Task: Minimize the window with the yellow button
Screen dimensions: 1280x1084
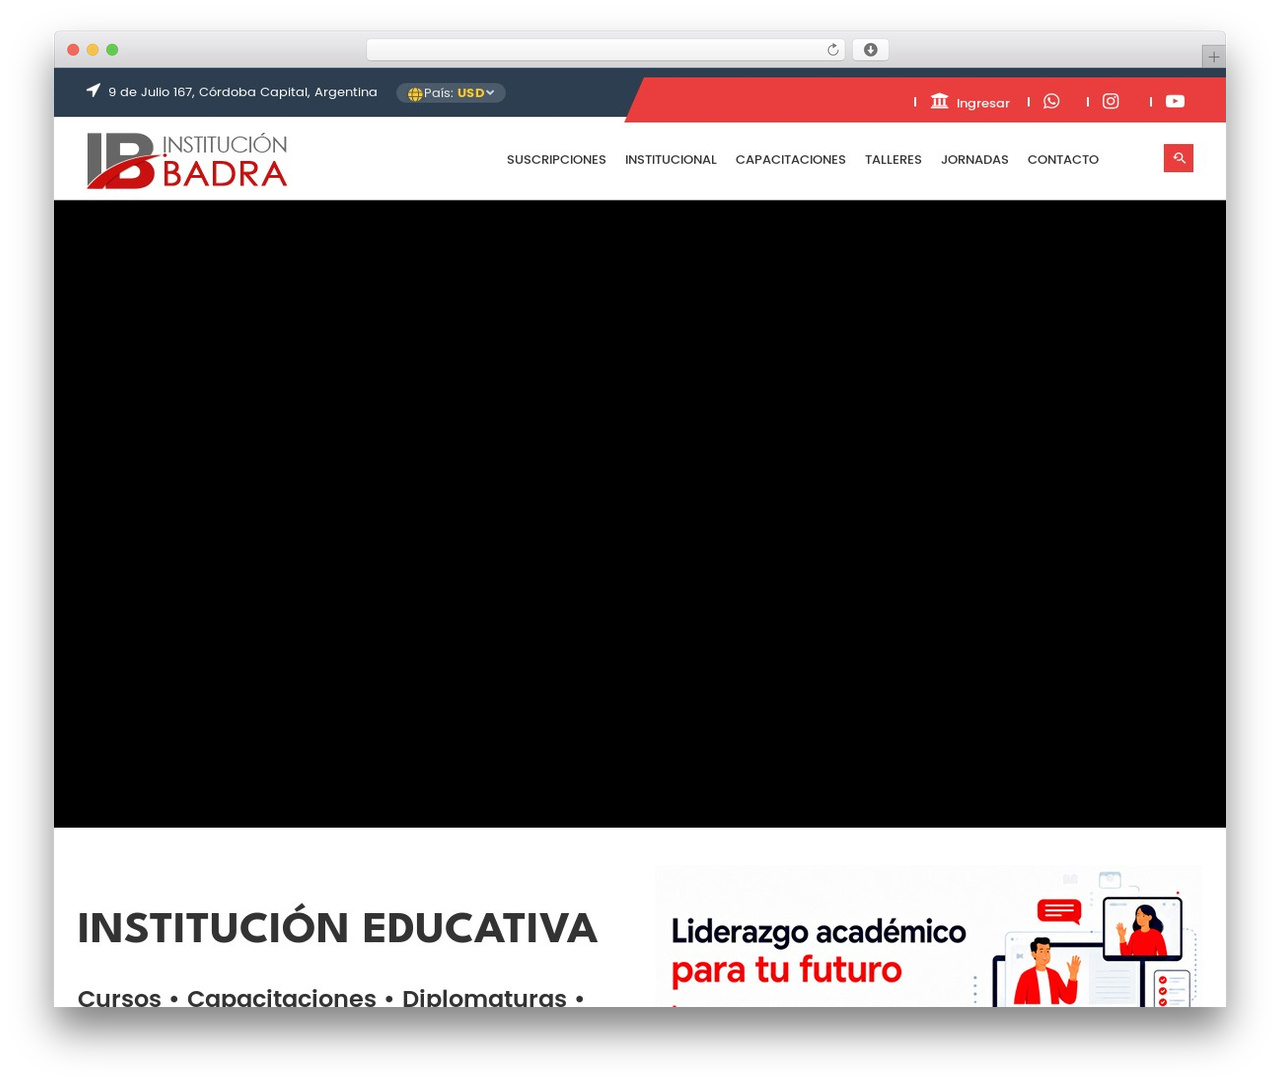Action: [93, 50]
